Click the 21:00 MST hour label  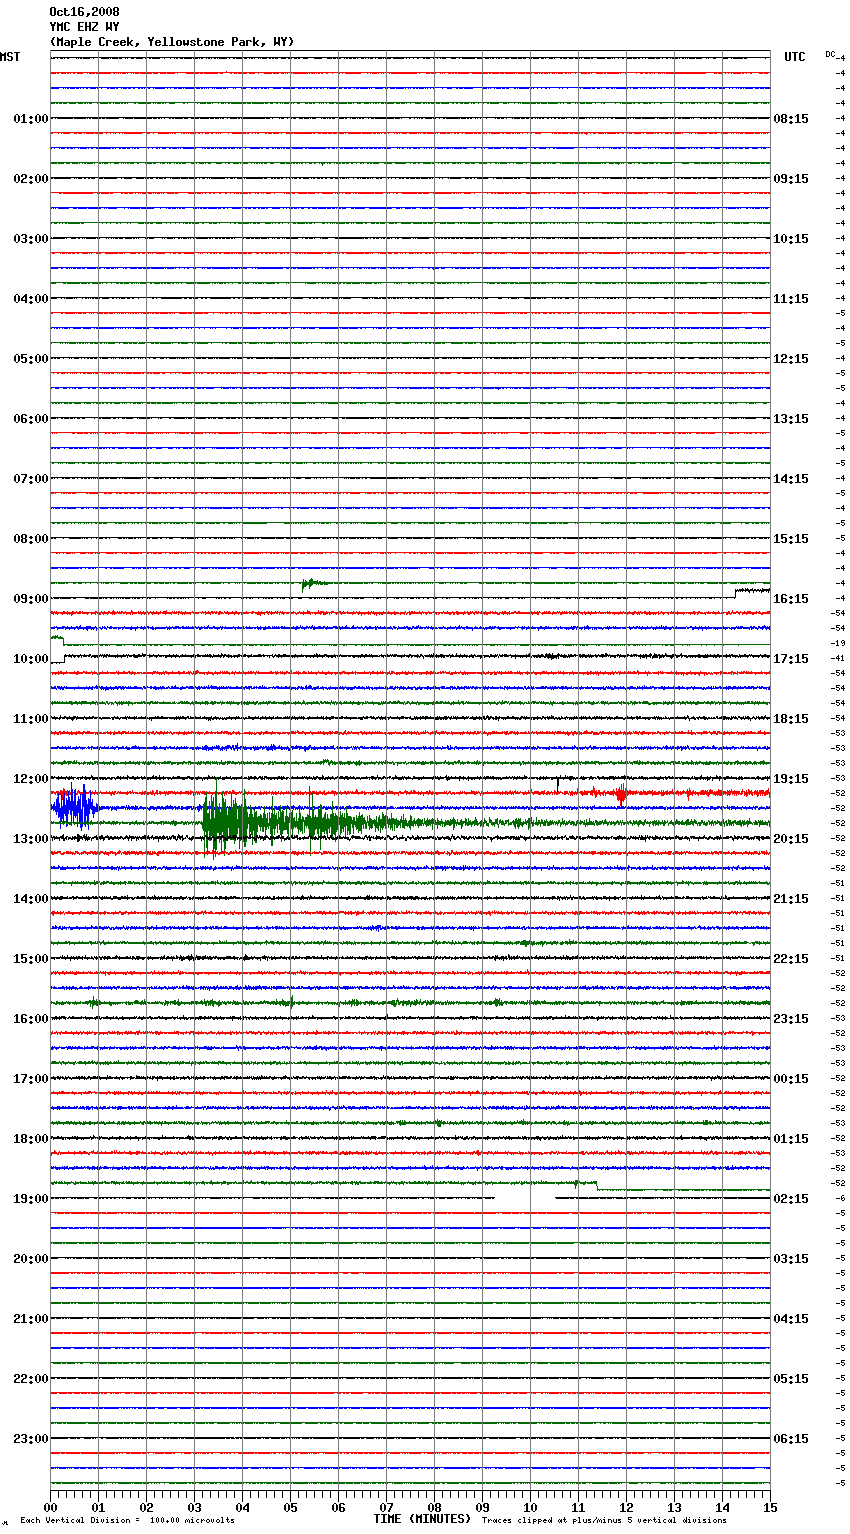(31, 1319)
